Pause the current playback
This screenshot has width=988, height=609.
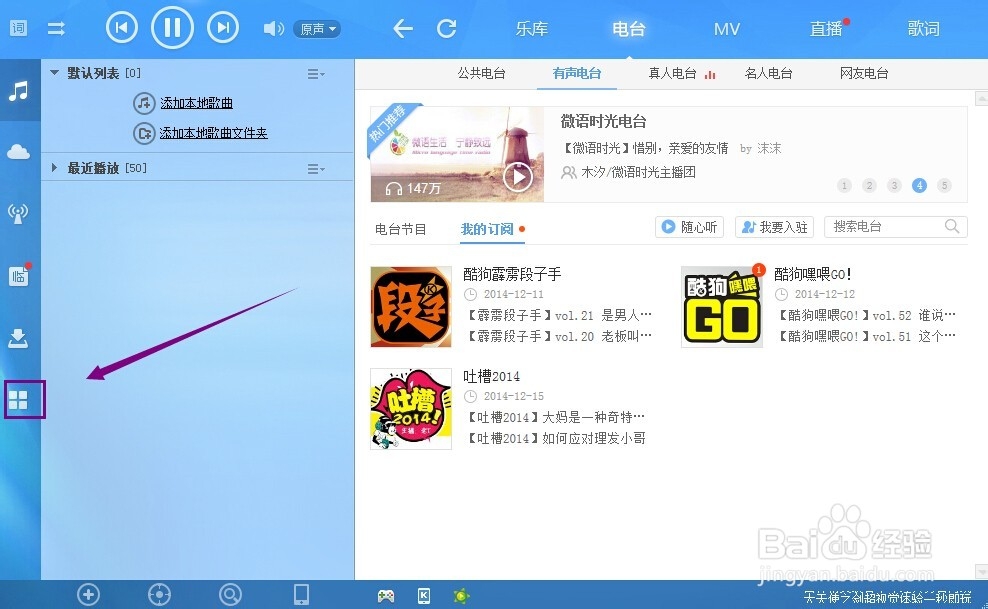coord(172,28)
